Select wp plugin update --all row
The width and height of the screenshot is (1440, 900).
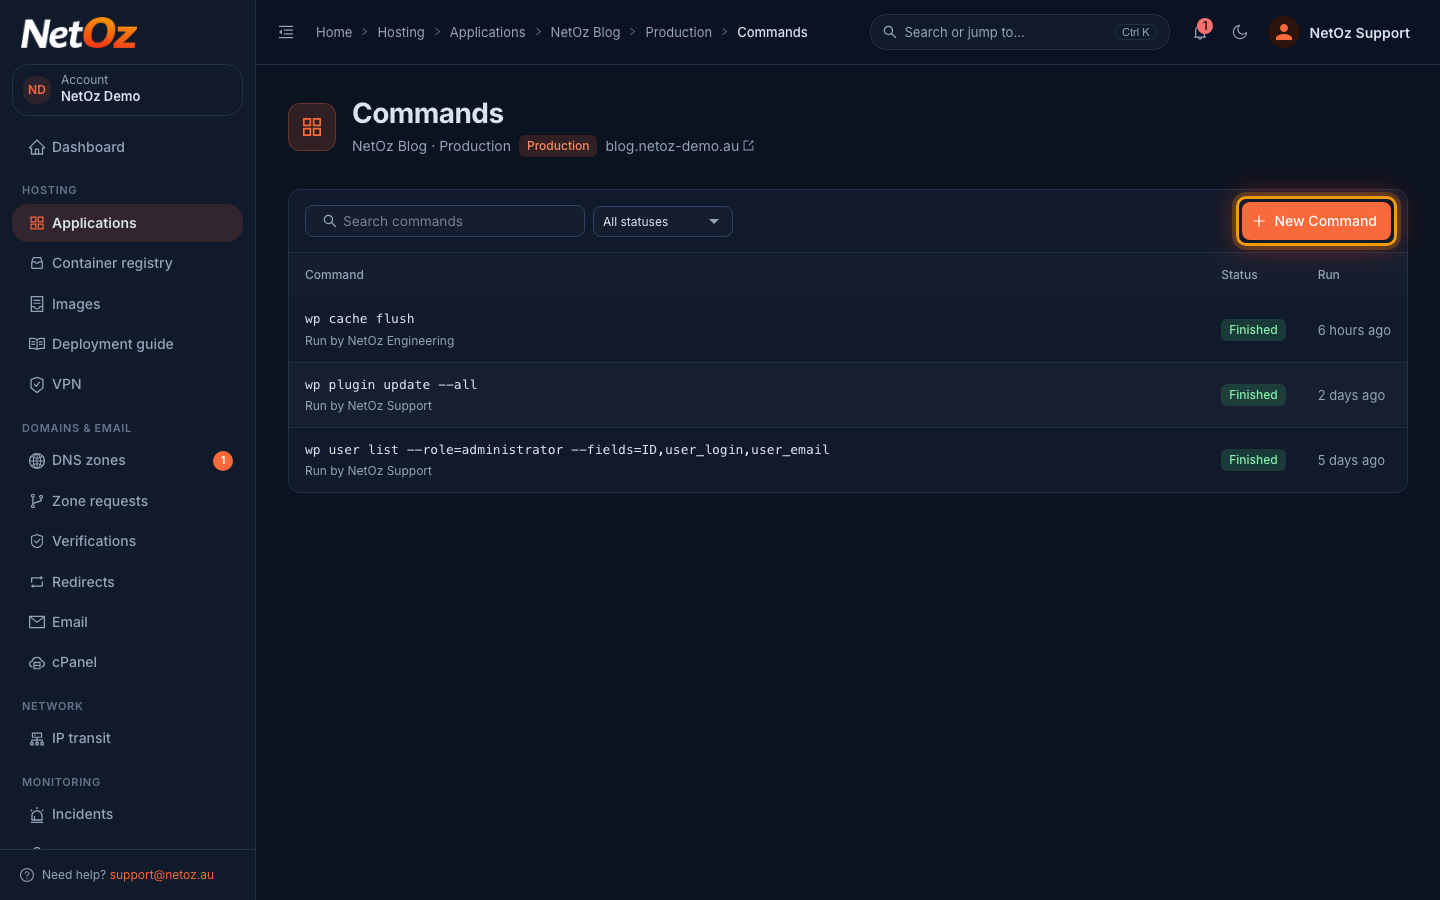tap(848, 395)
